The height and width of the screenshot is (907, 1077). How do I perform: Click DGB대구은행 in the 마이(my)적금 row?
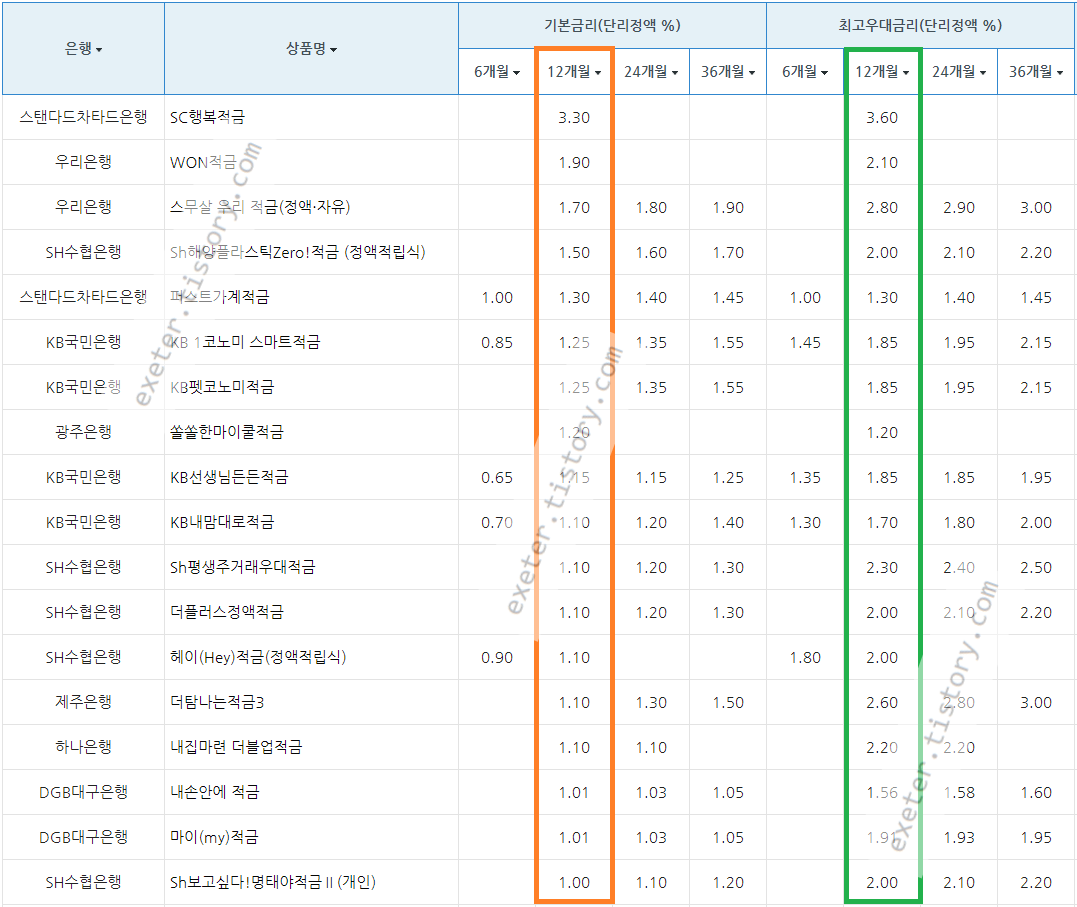[x=83, y=837]
